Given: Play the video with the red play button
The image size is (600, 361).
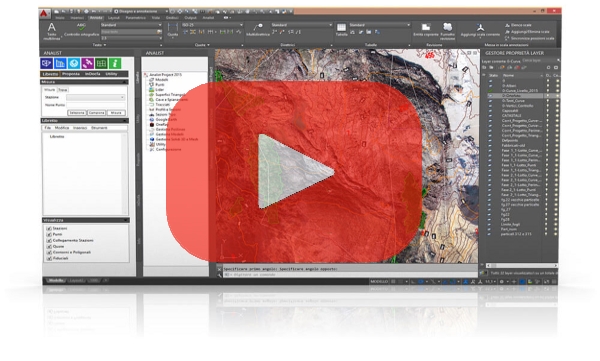Looking at the screenshot, I should coord(294,172).
